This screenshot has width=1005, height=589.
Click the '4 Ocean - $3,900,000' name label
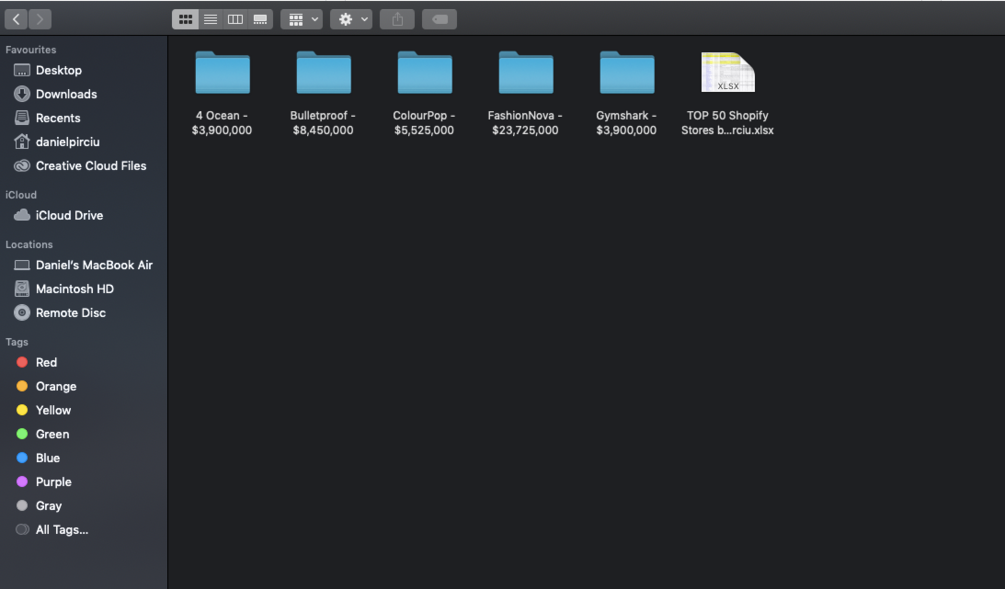(x=222, y=122)
